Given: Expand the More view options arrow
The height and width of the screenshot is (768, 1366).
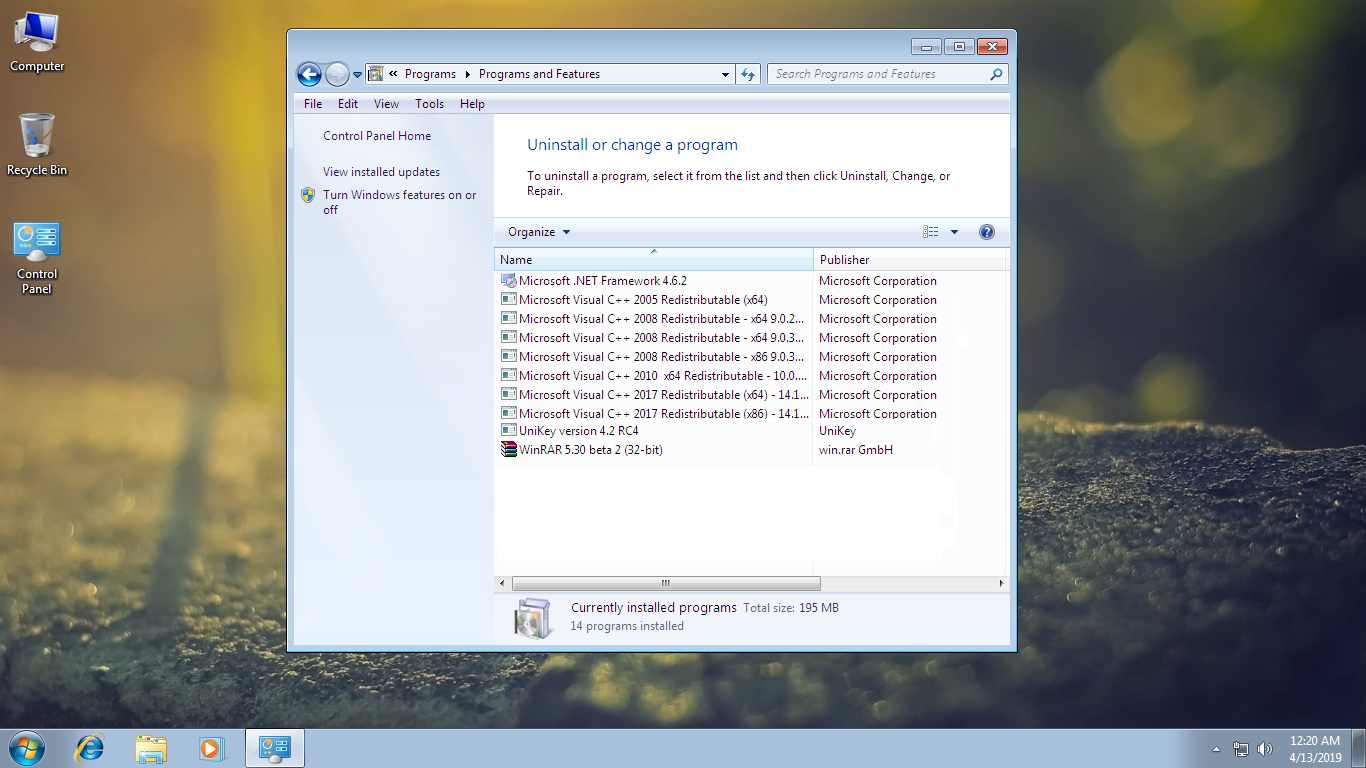Looking at the screenshot, I should click(x=954, y=232).
